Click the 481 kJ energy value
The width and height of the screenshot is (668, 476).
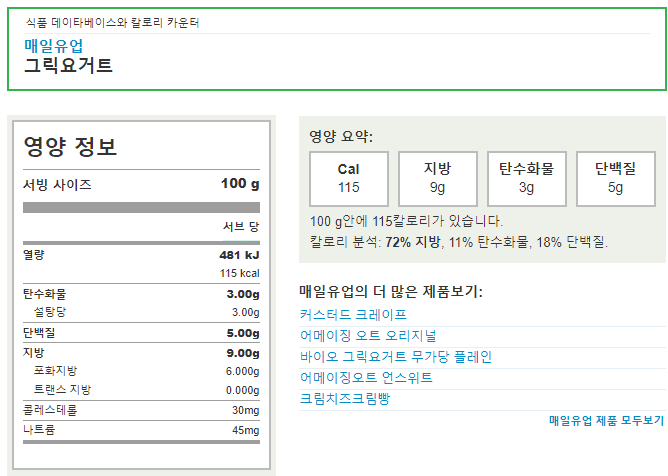coord(239,255)
